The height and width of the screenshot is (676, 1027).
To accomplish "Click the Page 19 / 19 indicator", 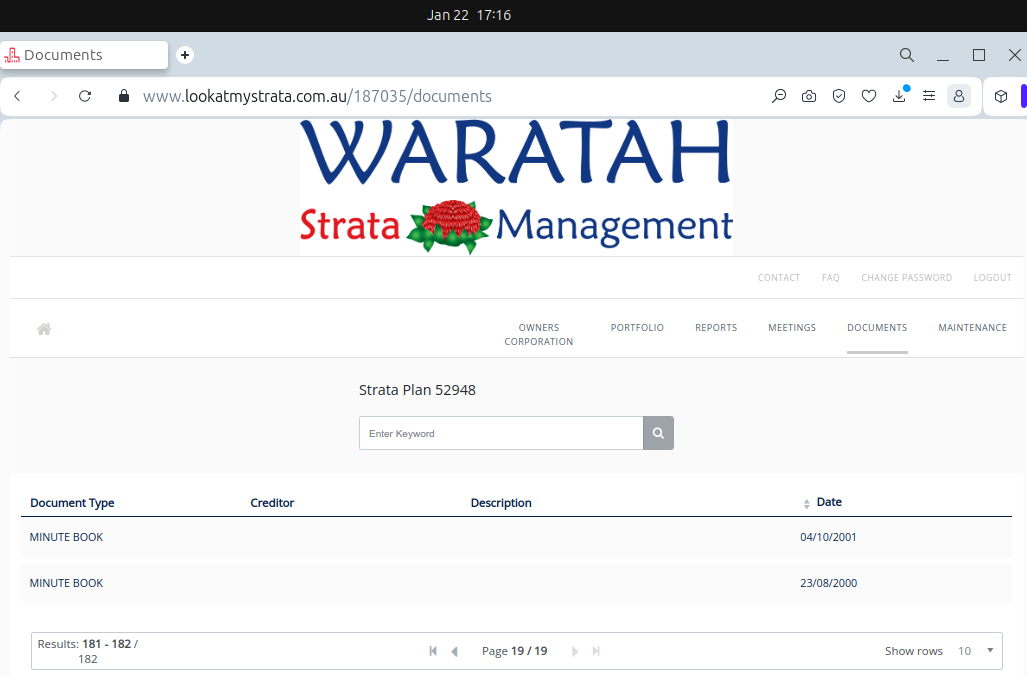I will [514, 651].
